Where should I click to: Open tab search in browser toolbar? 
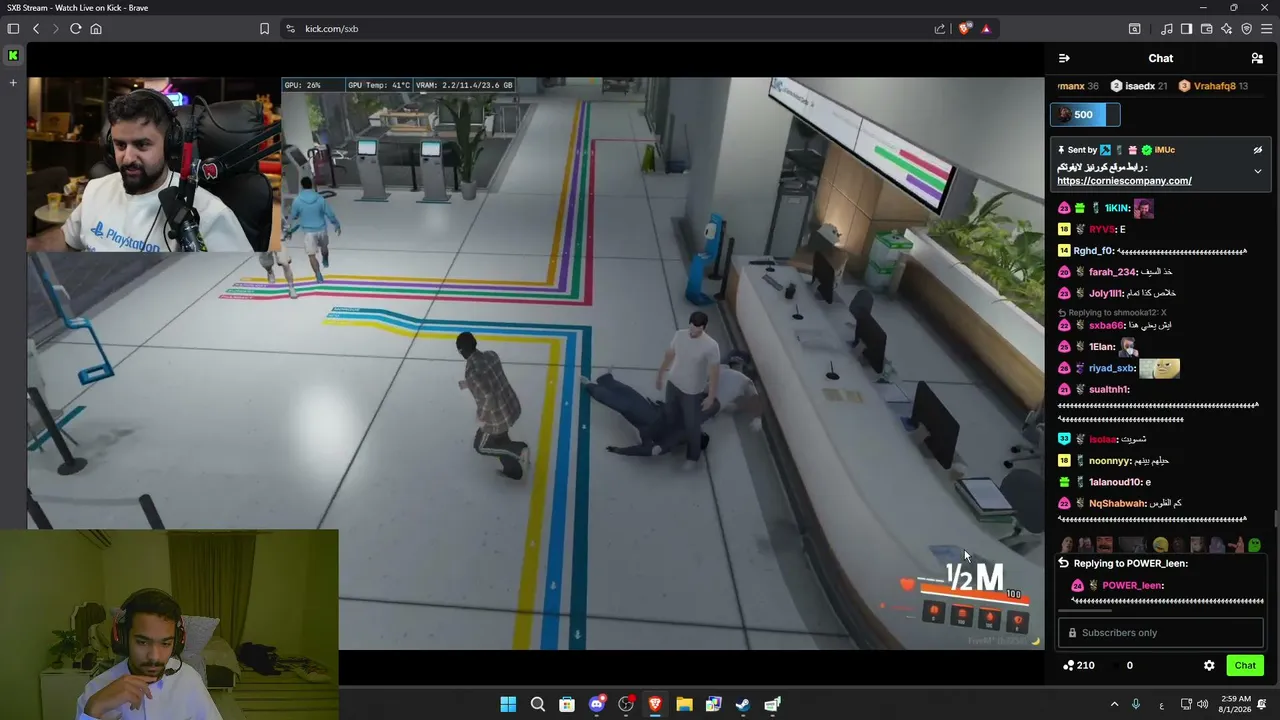tap(1135, 29)
